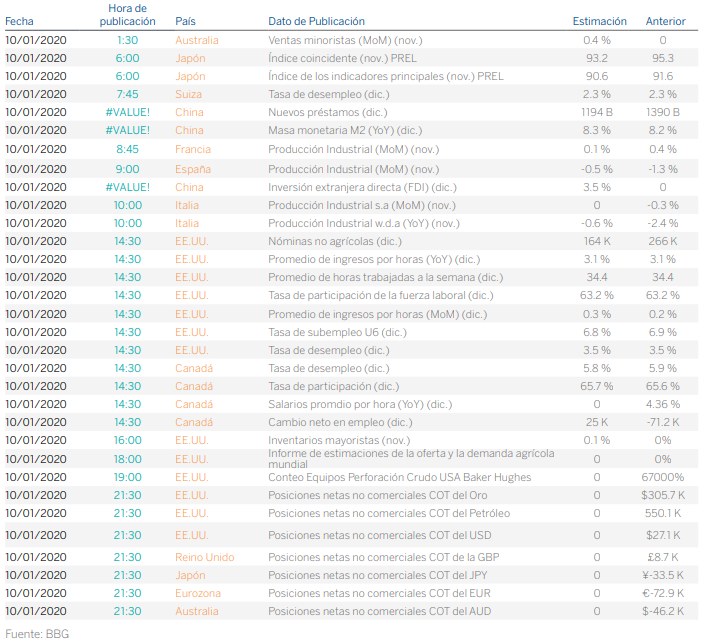Click the País column header
This screenshot has width=704, height=642.
pyautogui.click(x=185, y=21)
